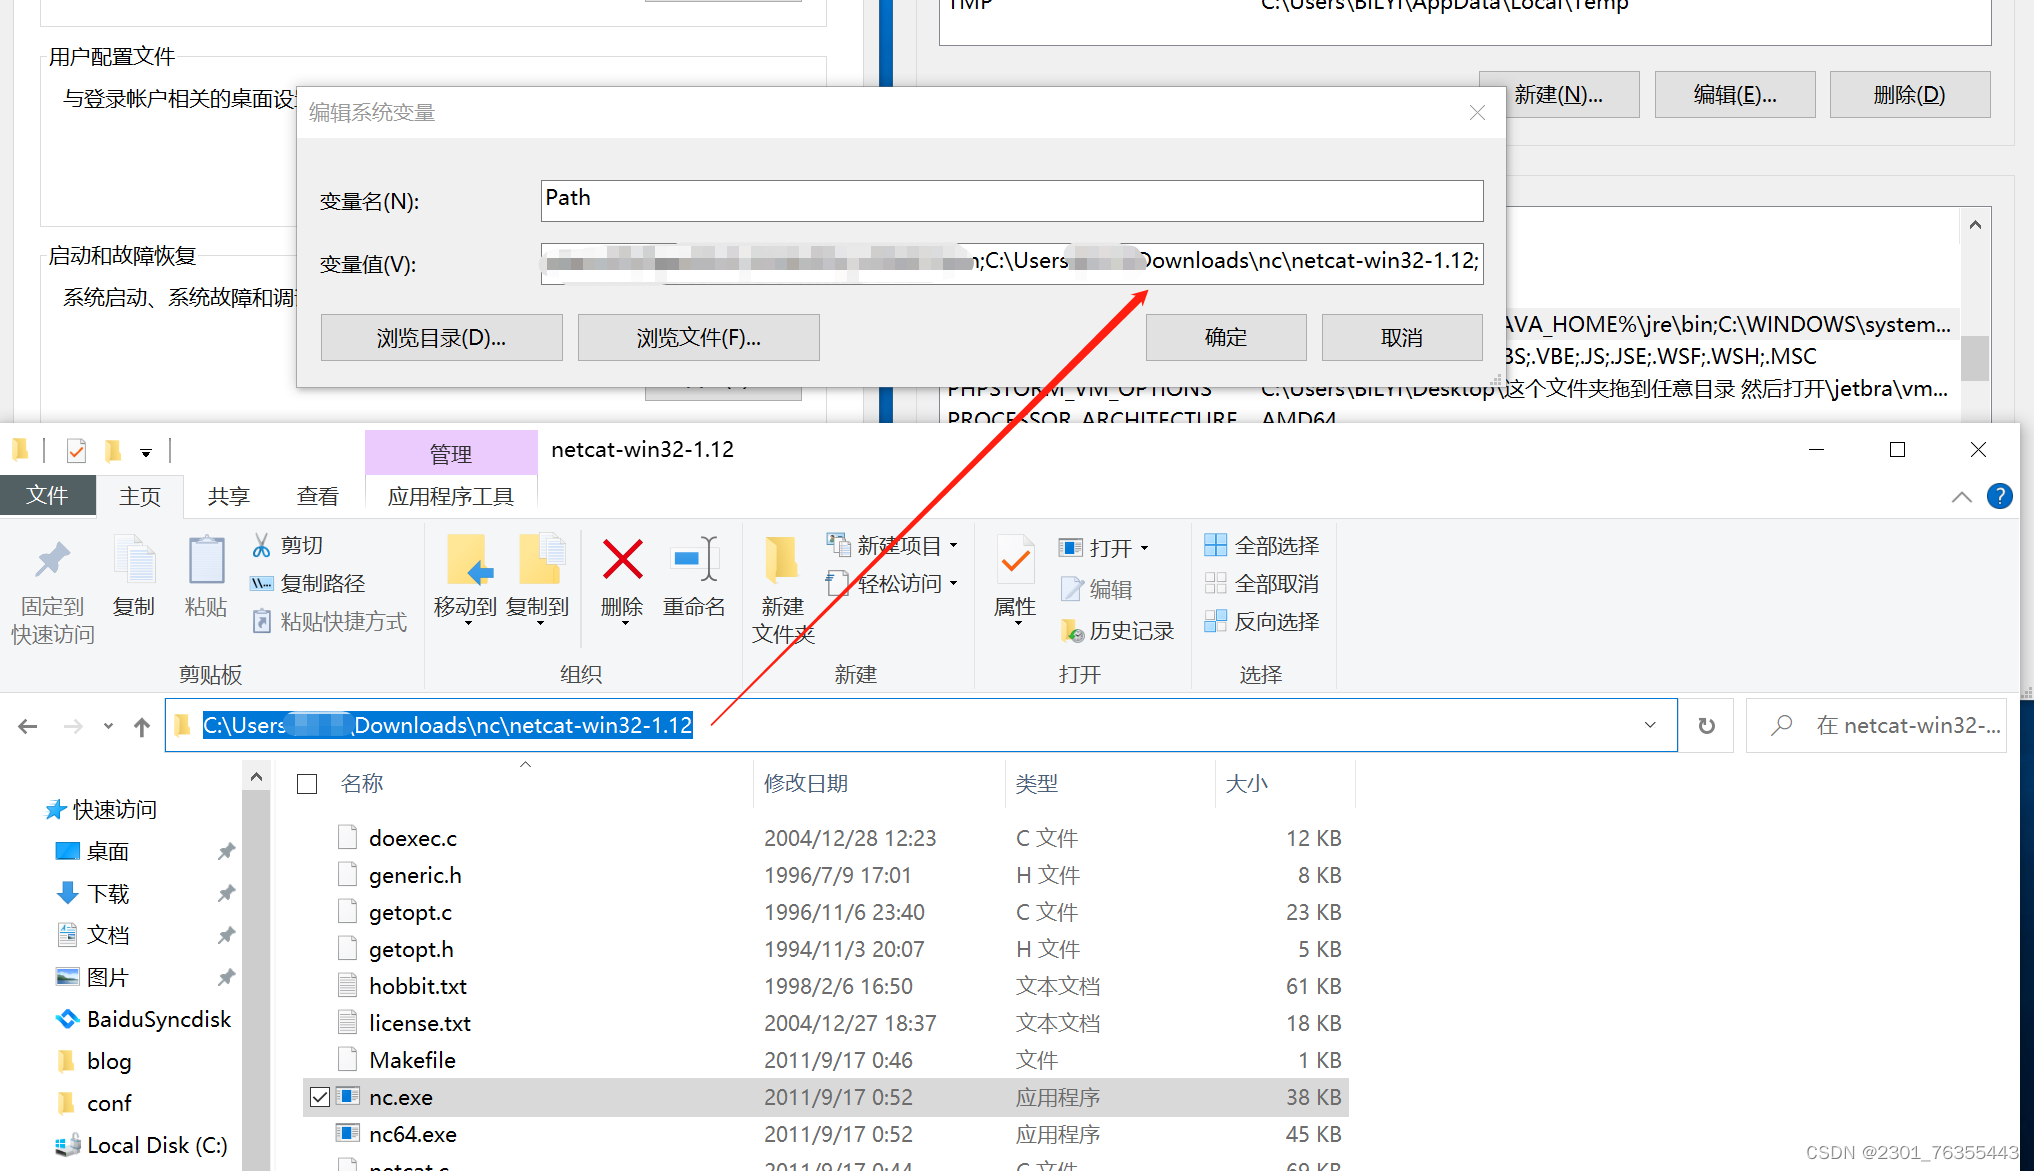Click quick access toolbar properties icon
This screenshot has width=2034, height=1171.
click(76, 451)
